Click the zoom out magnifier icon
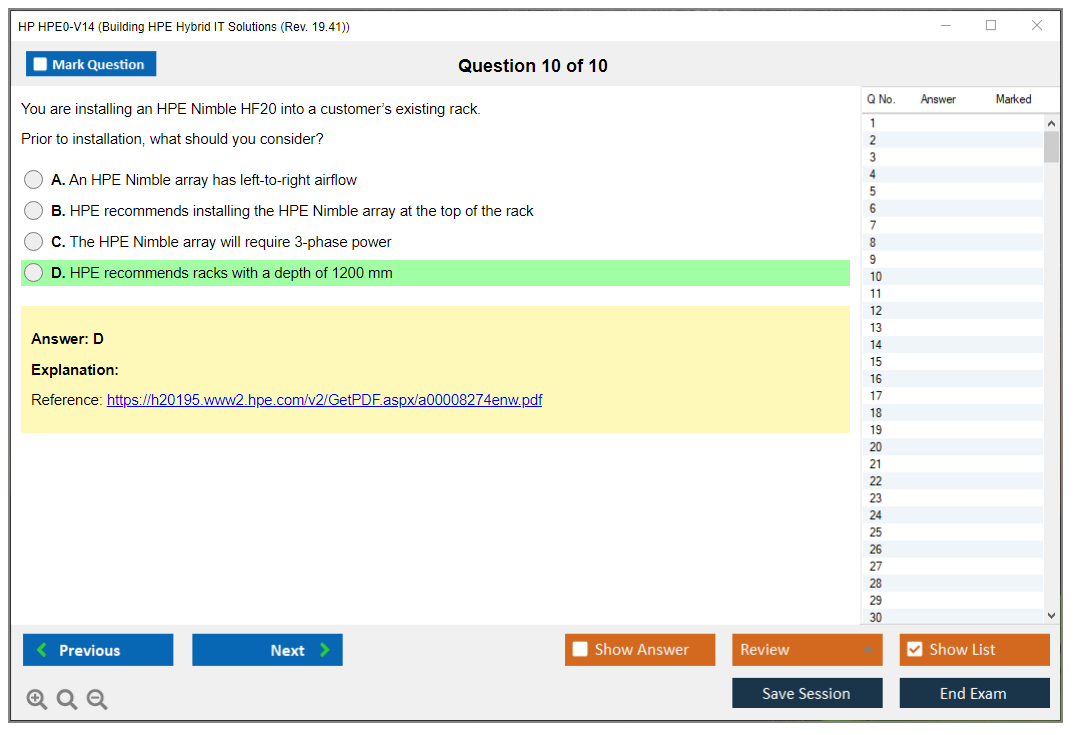1075x735 pixels. coord(97,700)
